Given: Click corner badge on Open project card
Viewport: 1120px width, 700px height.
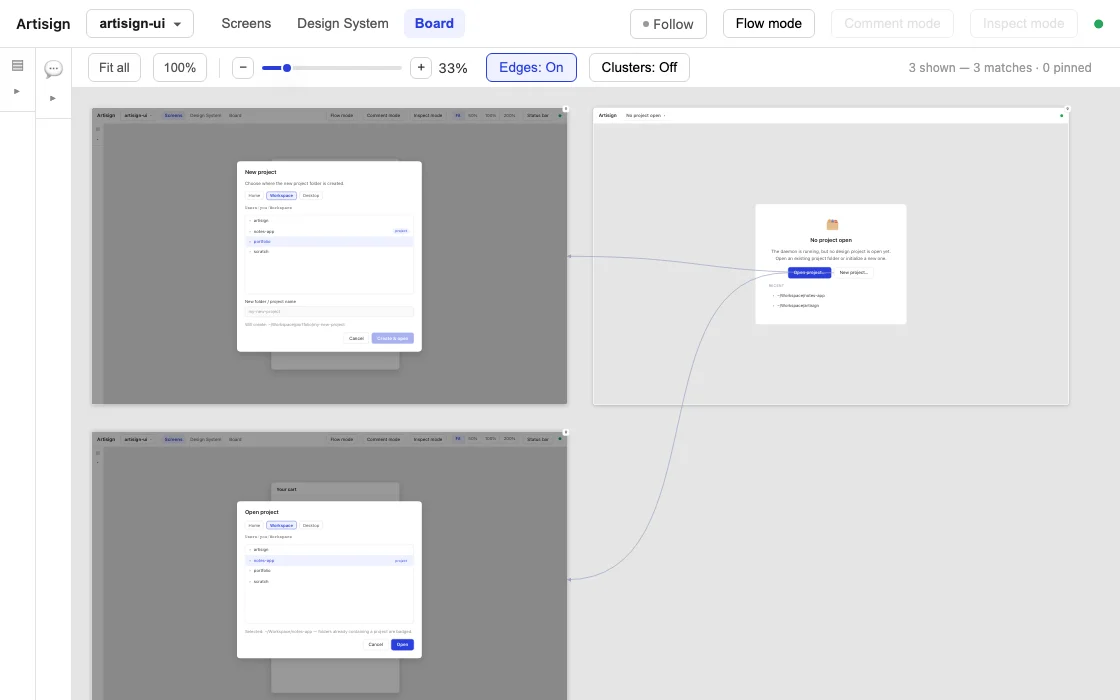Looking at the screenshot, I should tap(566, 432).
